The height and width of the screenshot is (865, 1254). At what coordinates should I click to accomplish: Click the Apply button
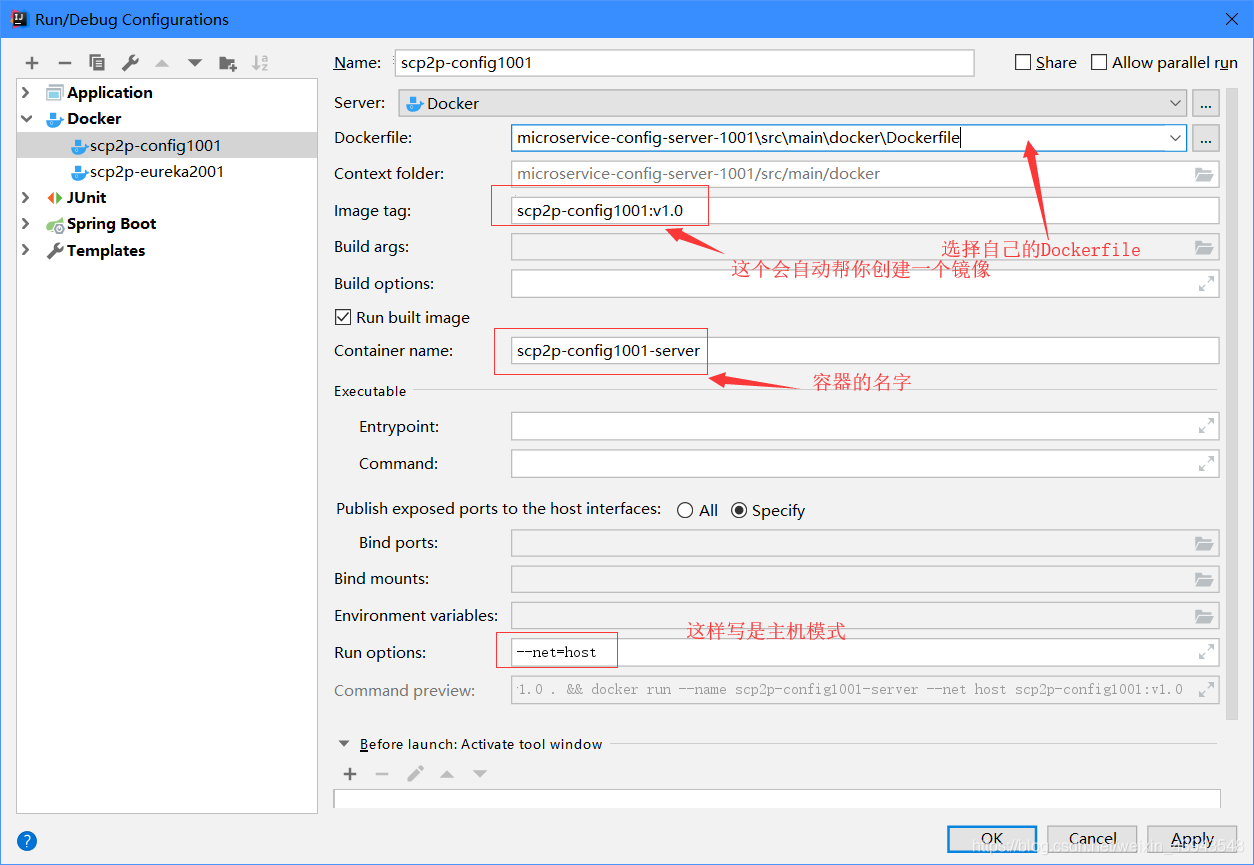pyautogui.click(x=1192, y=839)
